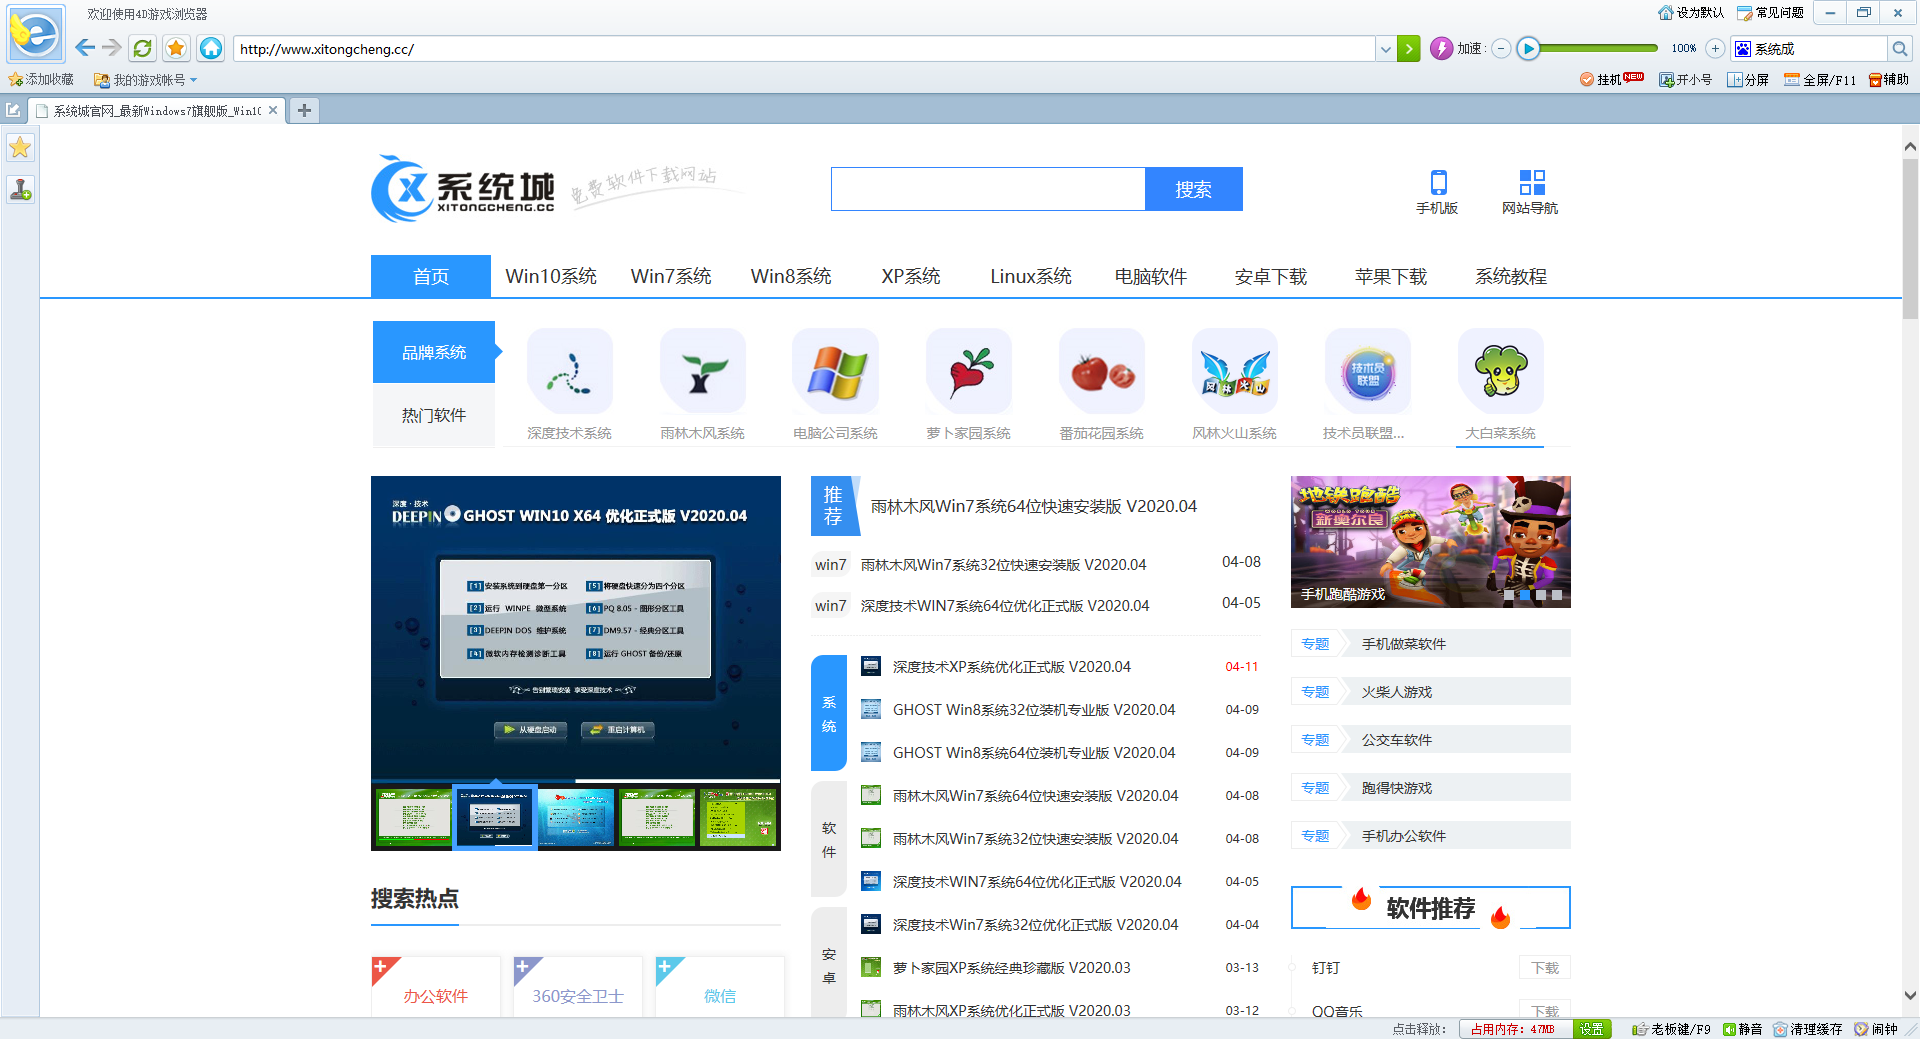Screen dimensions: 1920x1039
Task: Open the Win7系统 navigation menu
Action: point(671,276)
